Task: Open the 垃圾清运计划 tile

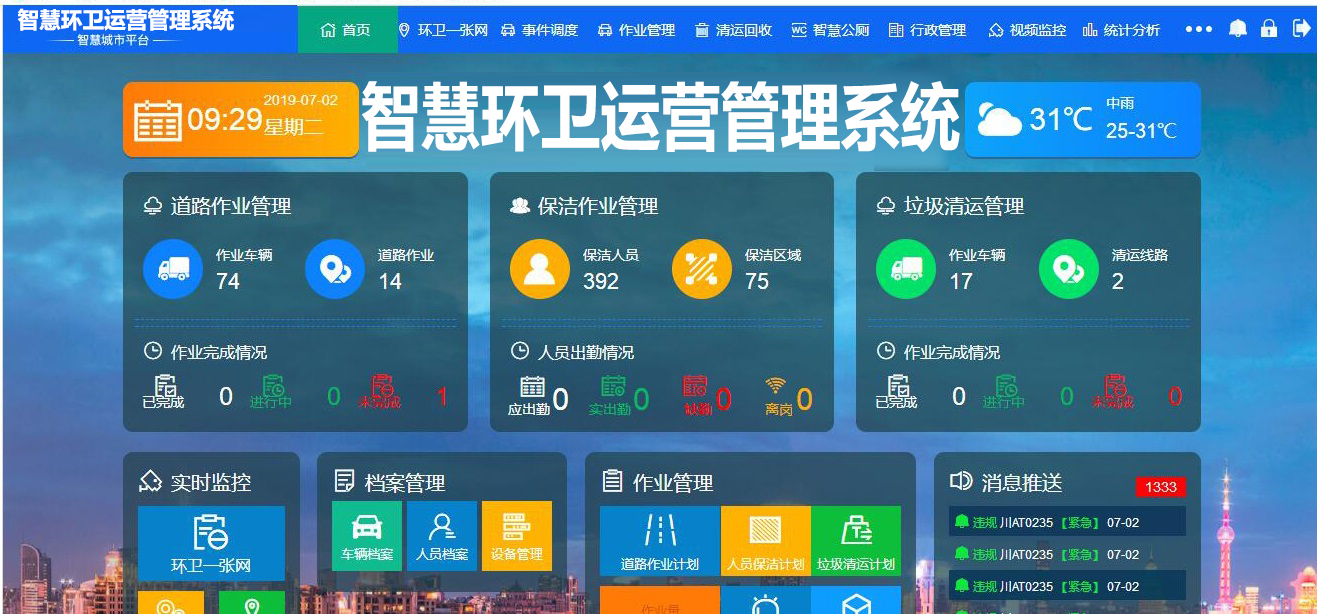Action: (856, 541)
